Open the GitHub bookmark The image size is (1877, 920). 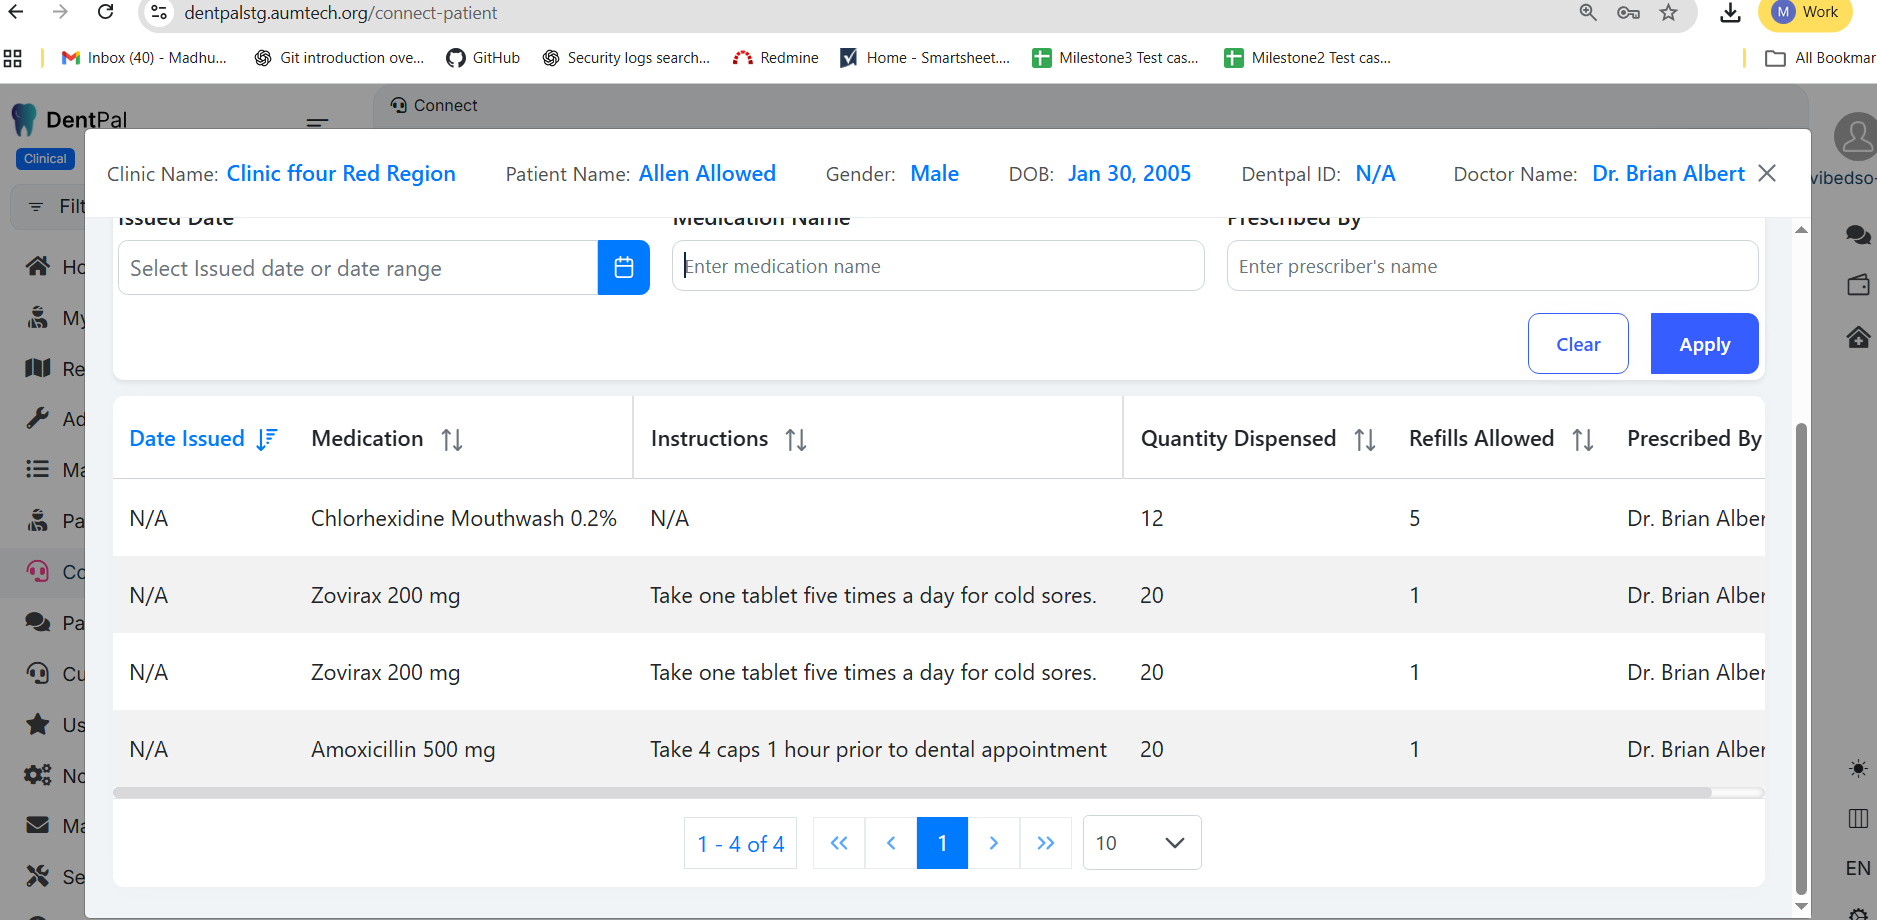[483, 58]
